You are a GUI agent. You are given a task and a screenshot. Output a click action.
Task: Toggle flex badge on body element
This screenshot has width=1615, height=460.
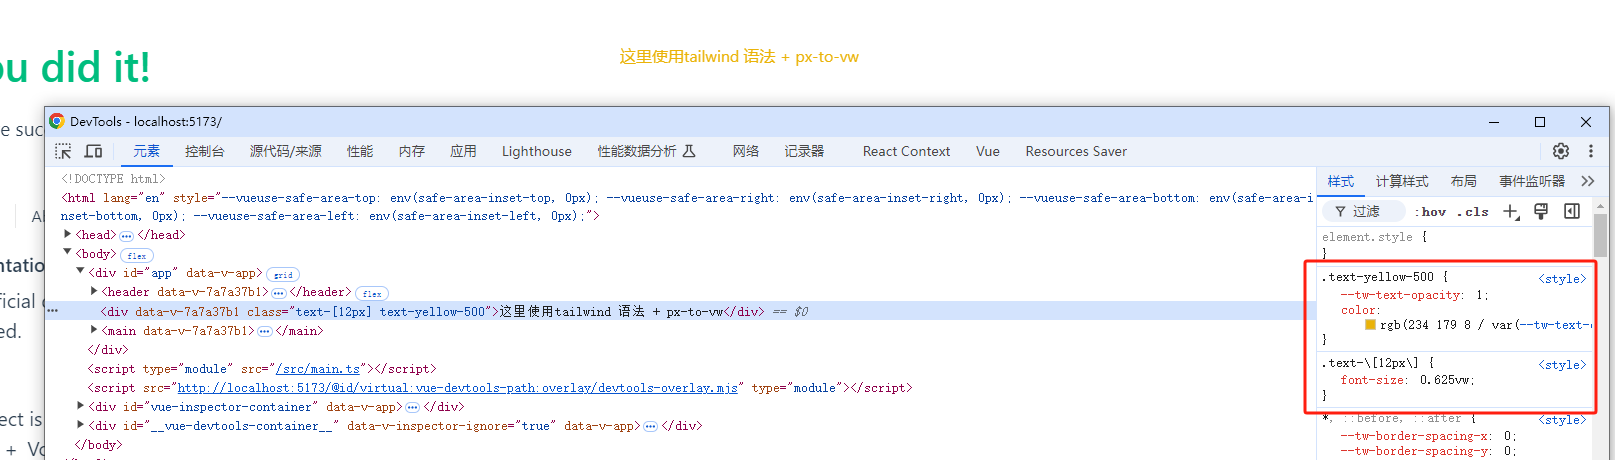(137, 255)
